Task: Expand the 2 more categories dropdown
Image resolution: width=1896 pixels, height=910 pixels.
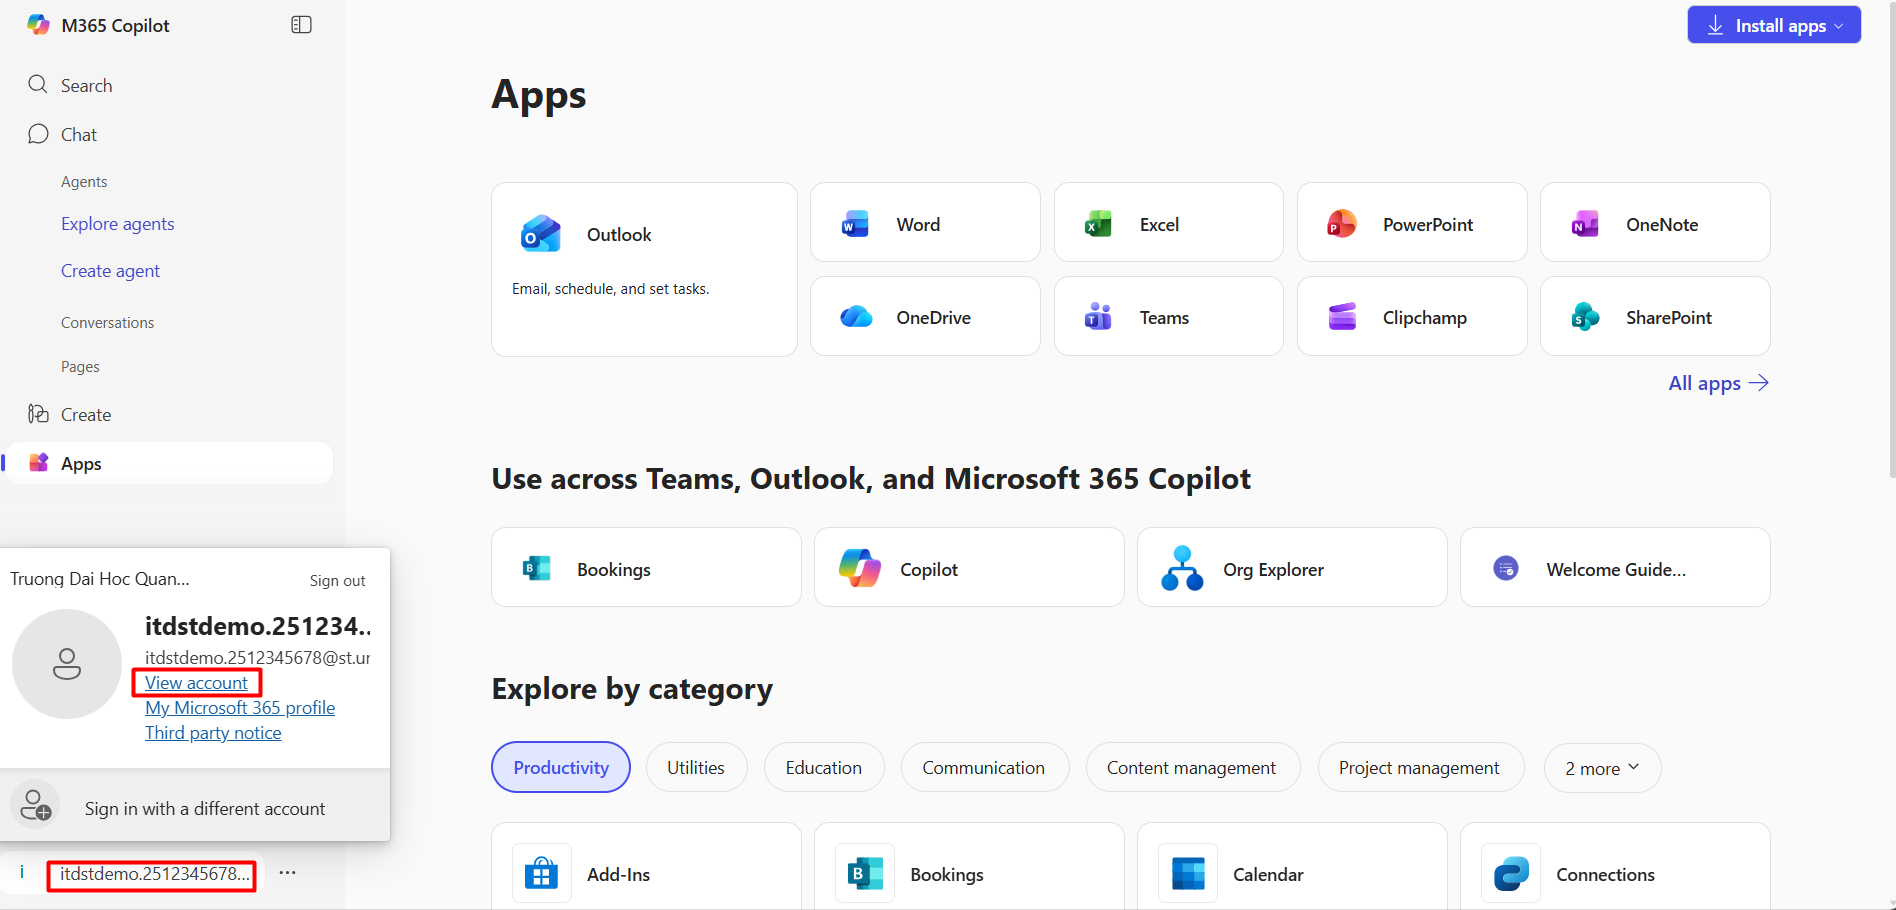Action: (x=1601, y=768)
